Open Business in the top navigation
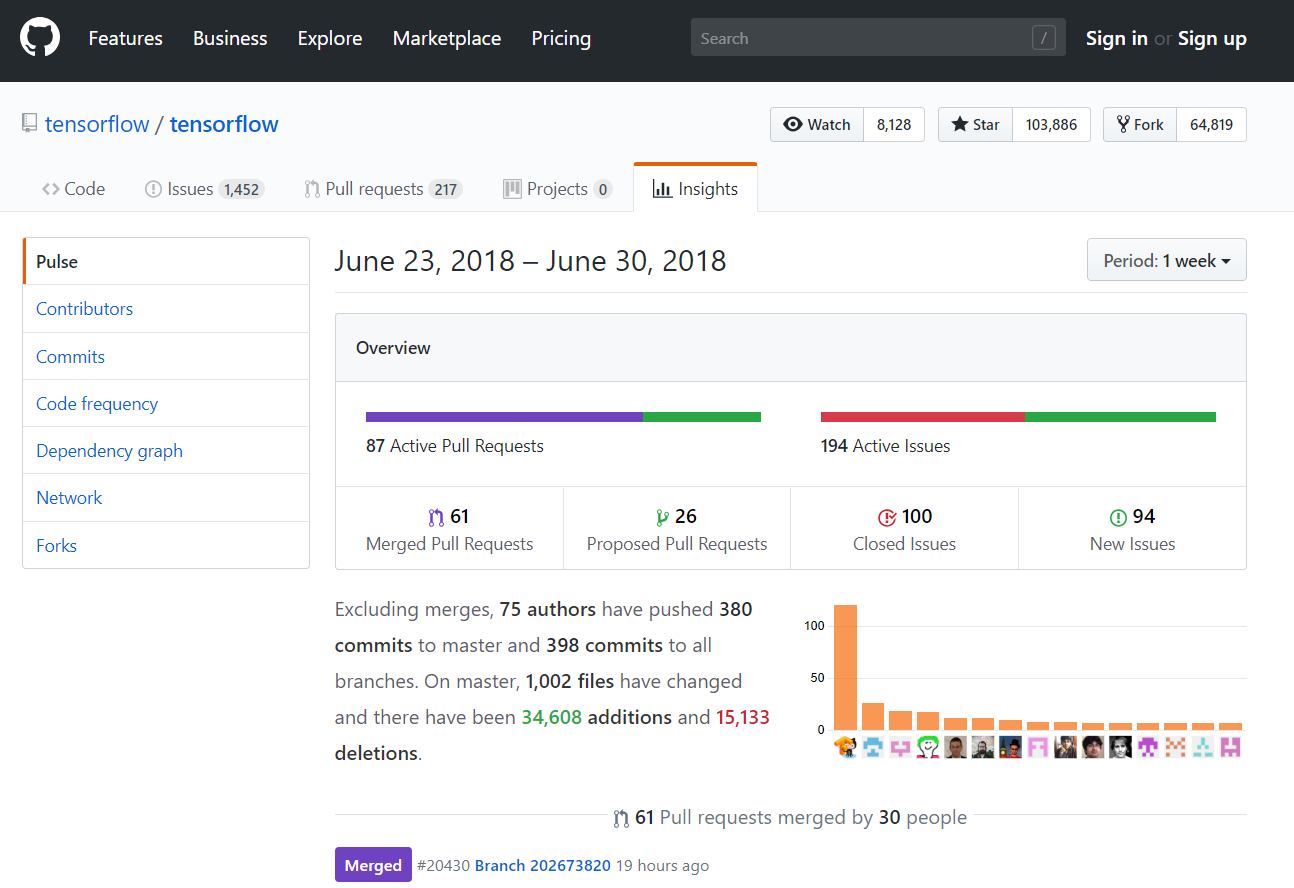 pos(230,38)
